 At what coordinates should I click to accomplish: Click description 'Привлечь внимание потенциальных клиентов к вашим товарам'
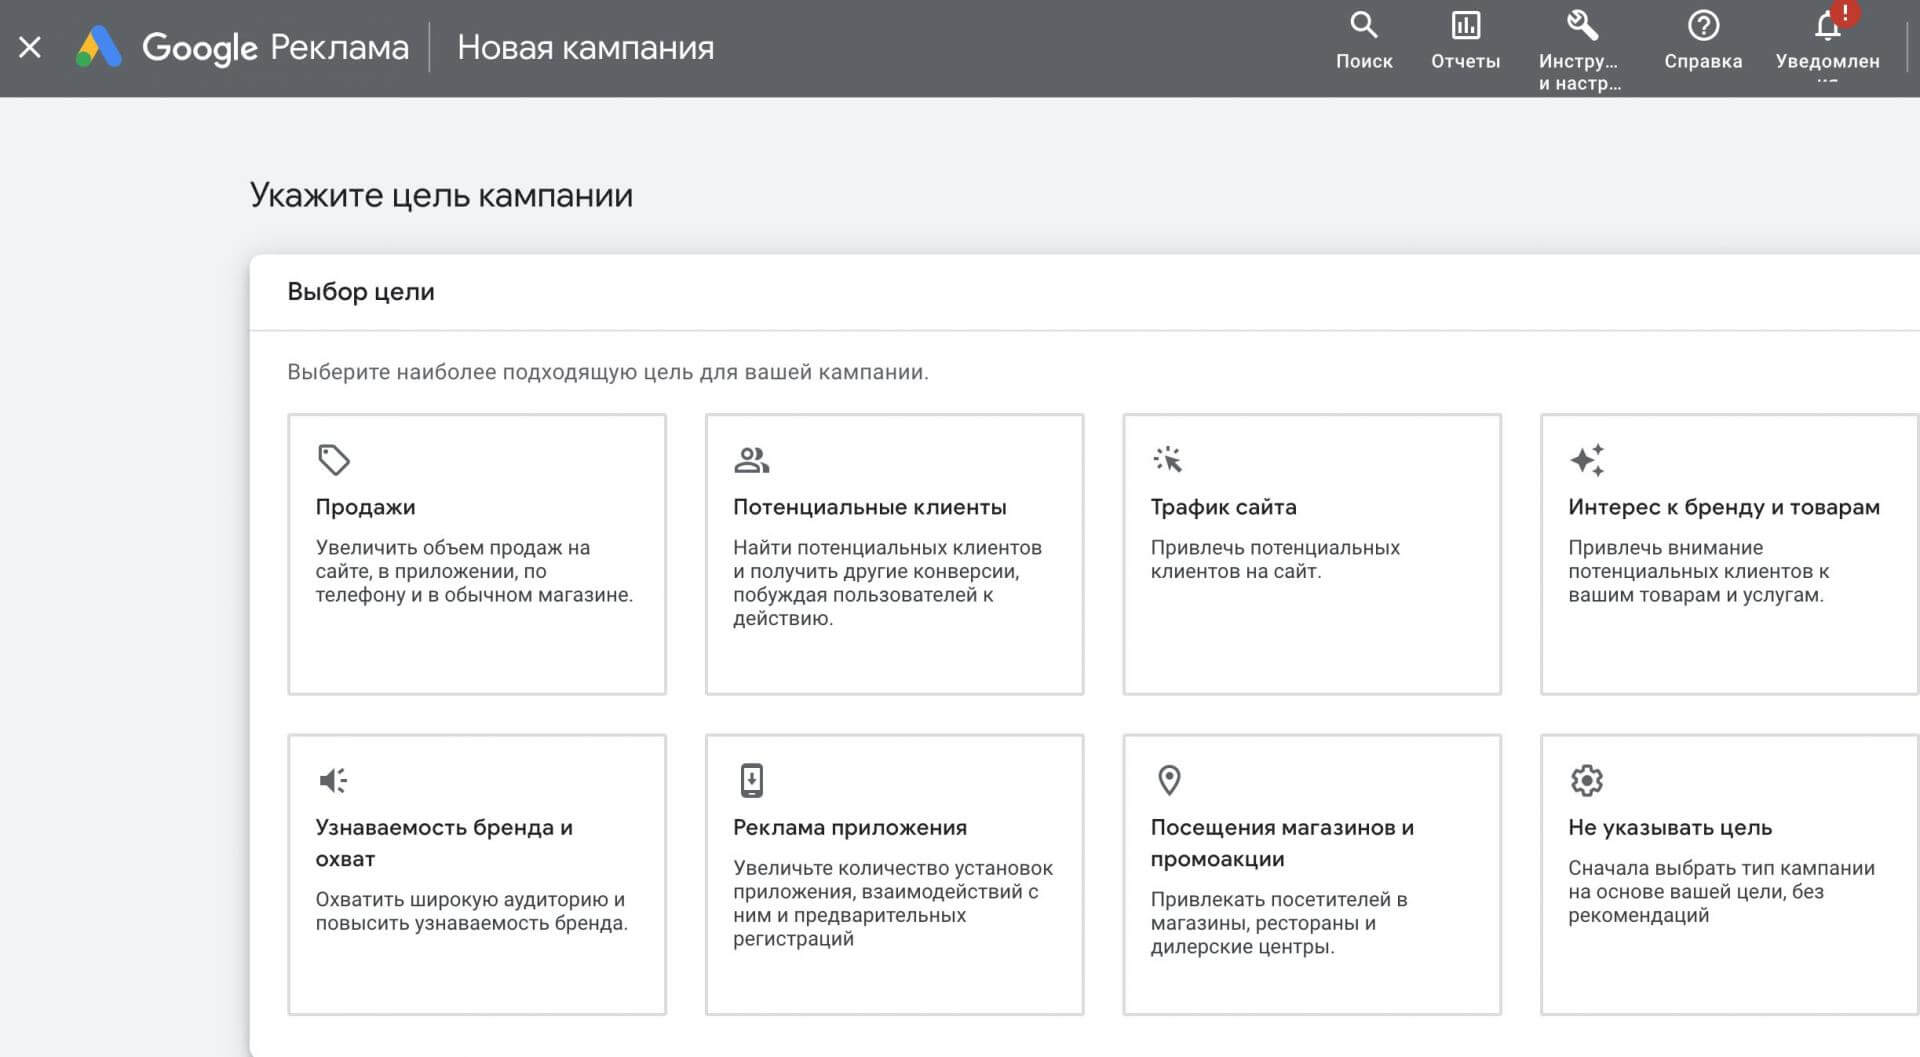tap(1698, 571)
